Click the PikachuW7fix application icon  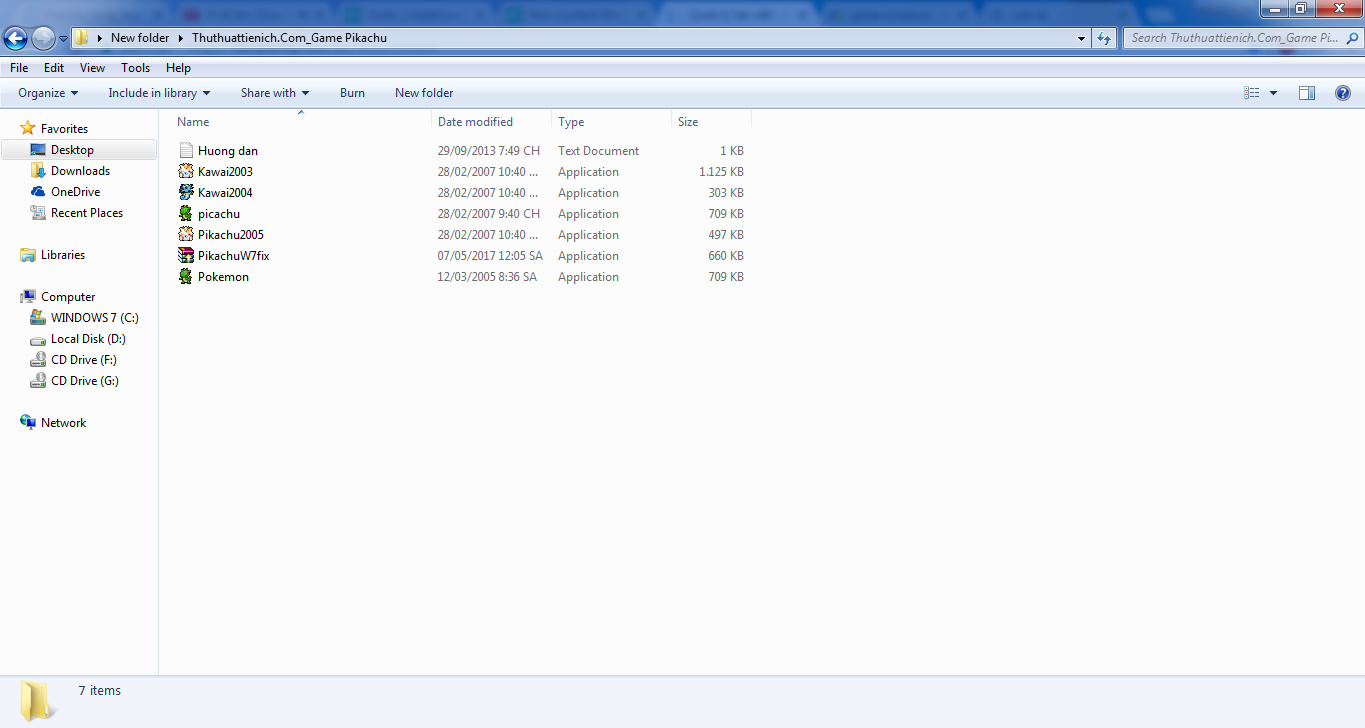[x=185, y=256]
